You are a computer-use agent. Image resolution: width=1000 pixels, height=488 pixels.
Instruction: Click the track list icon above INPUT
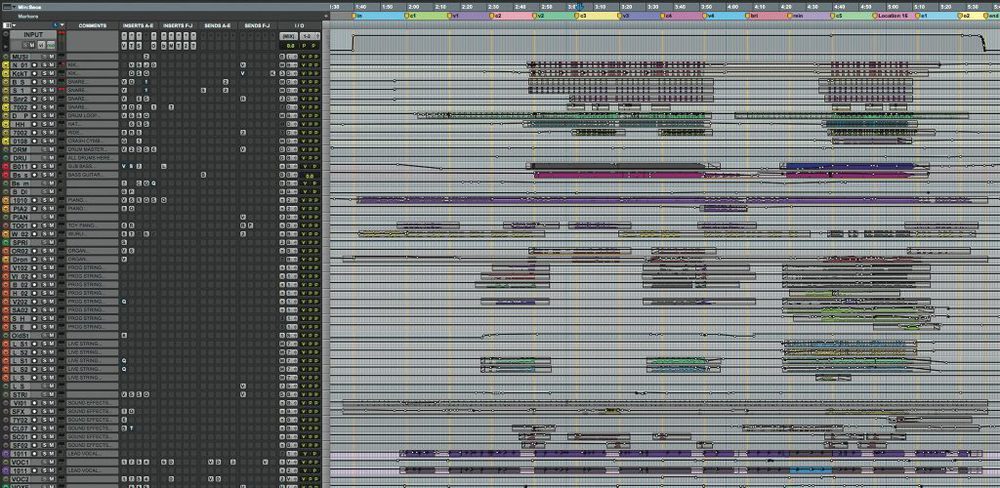pos(7,26)
